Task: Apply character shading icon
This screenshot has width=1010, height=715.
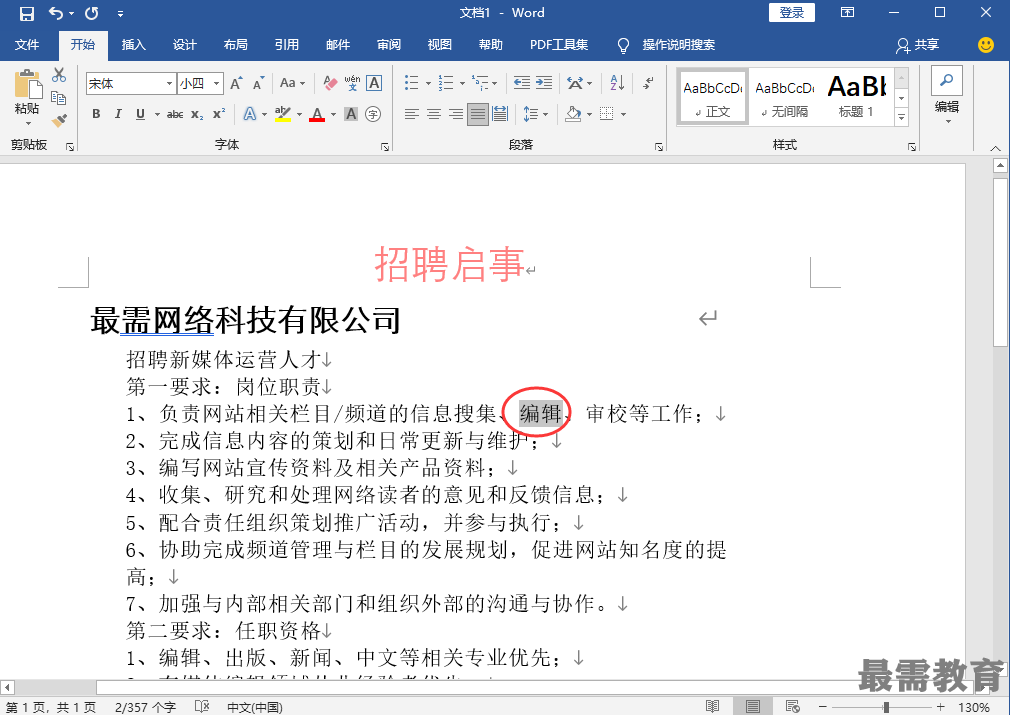Action: [351, 114]
